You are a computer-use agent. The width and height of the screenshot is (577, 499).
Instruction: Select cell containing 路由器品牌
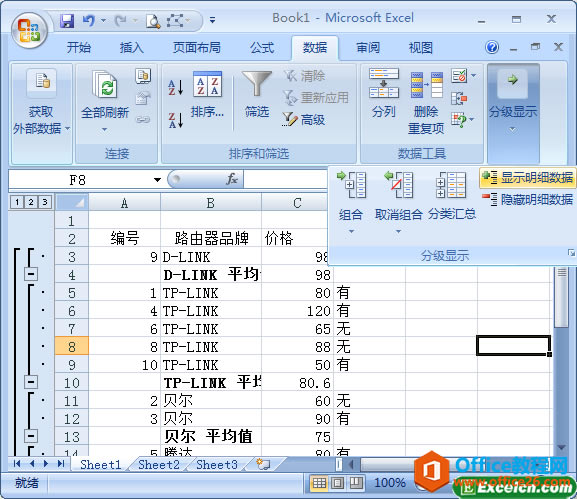tap(211, 238)
